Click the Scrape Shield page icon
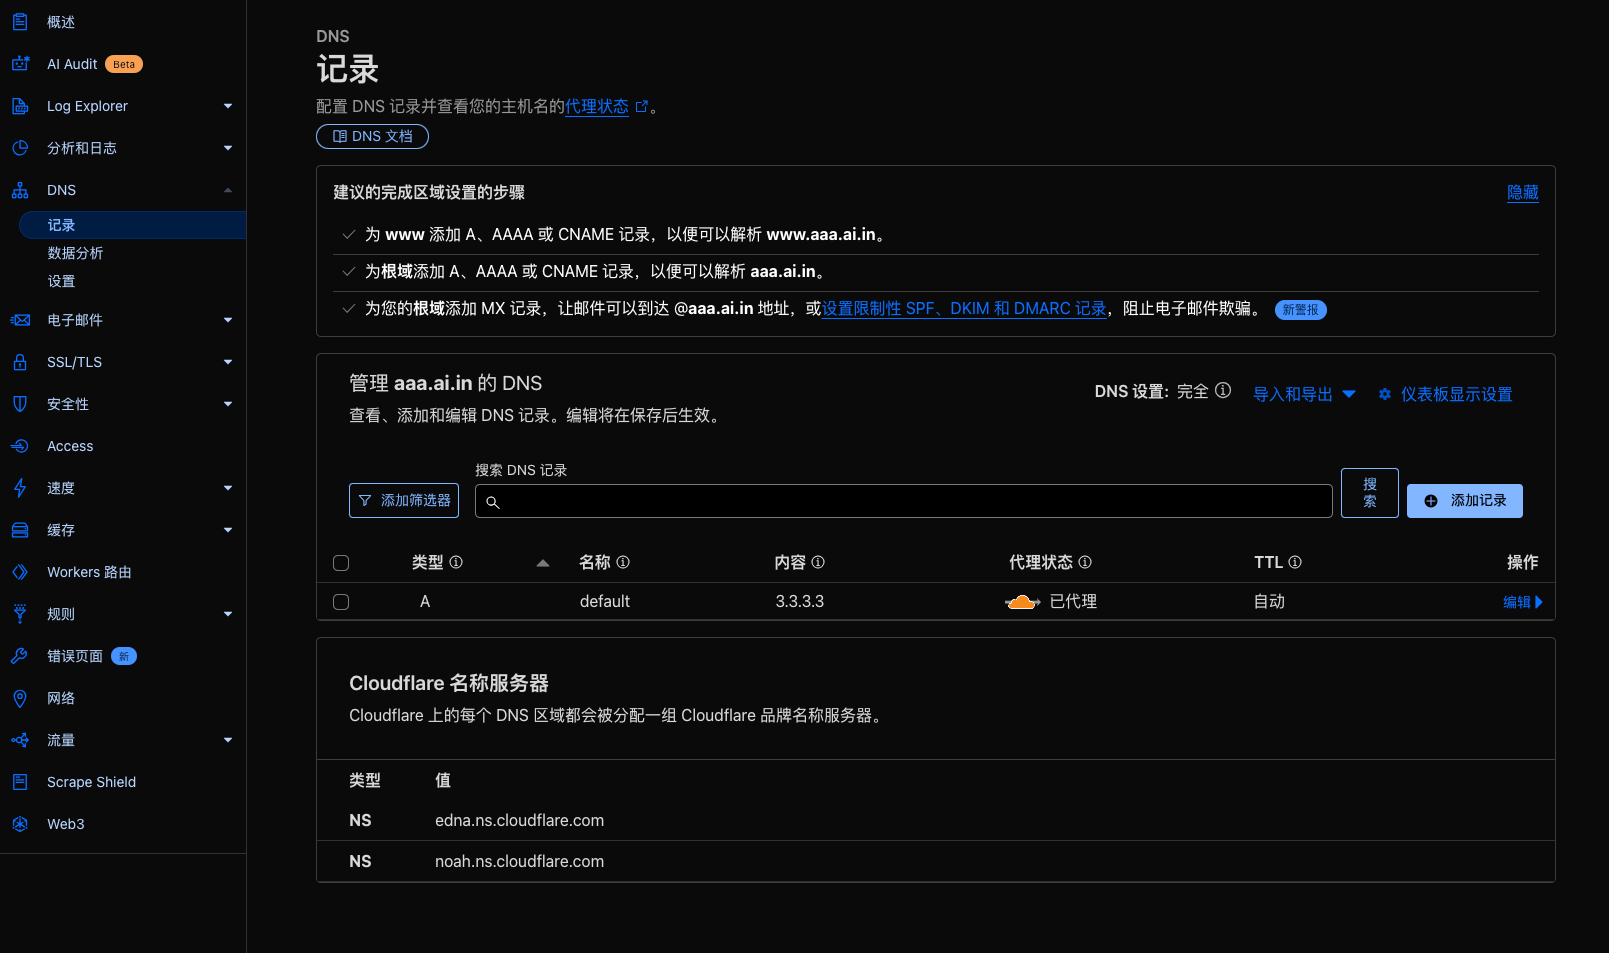This screenshot has width=1609, height=953. [20, 782]
